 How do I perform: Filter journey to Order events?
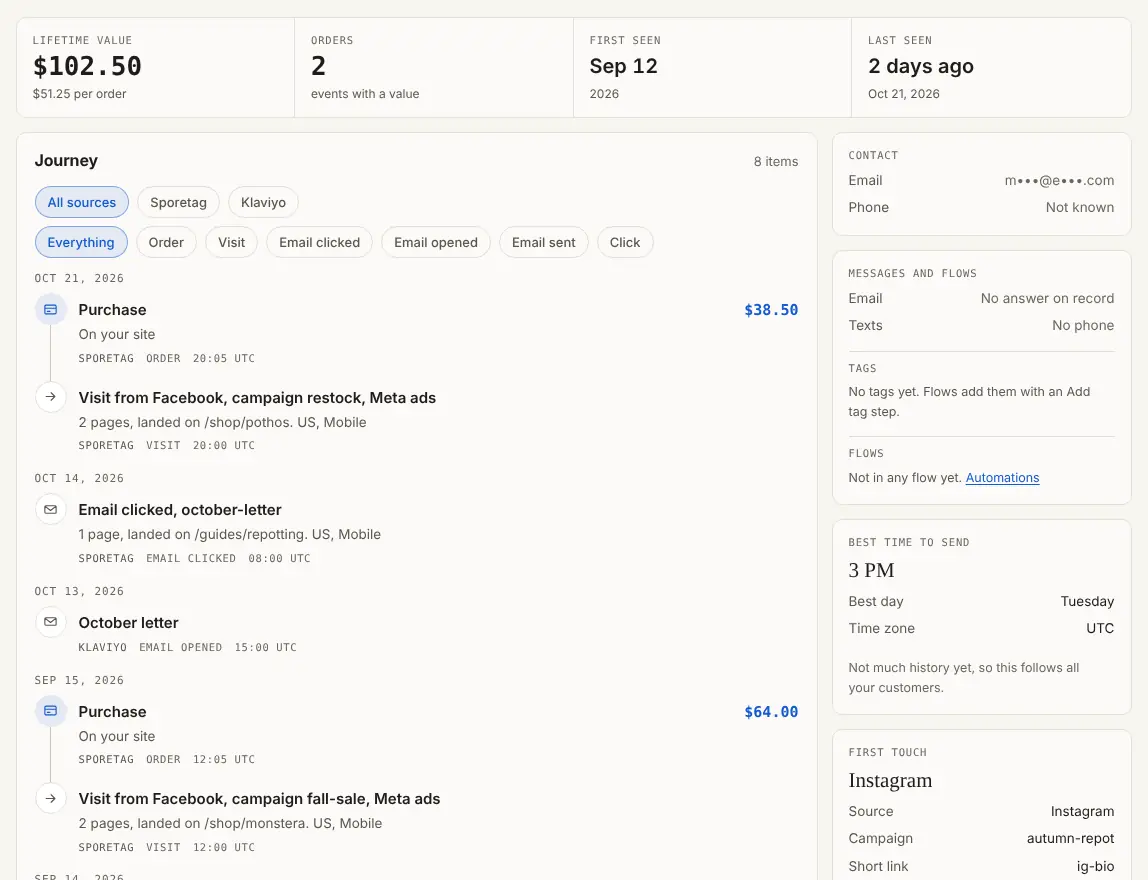tap(166, 242)
